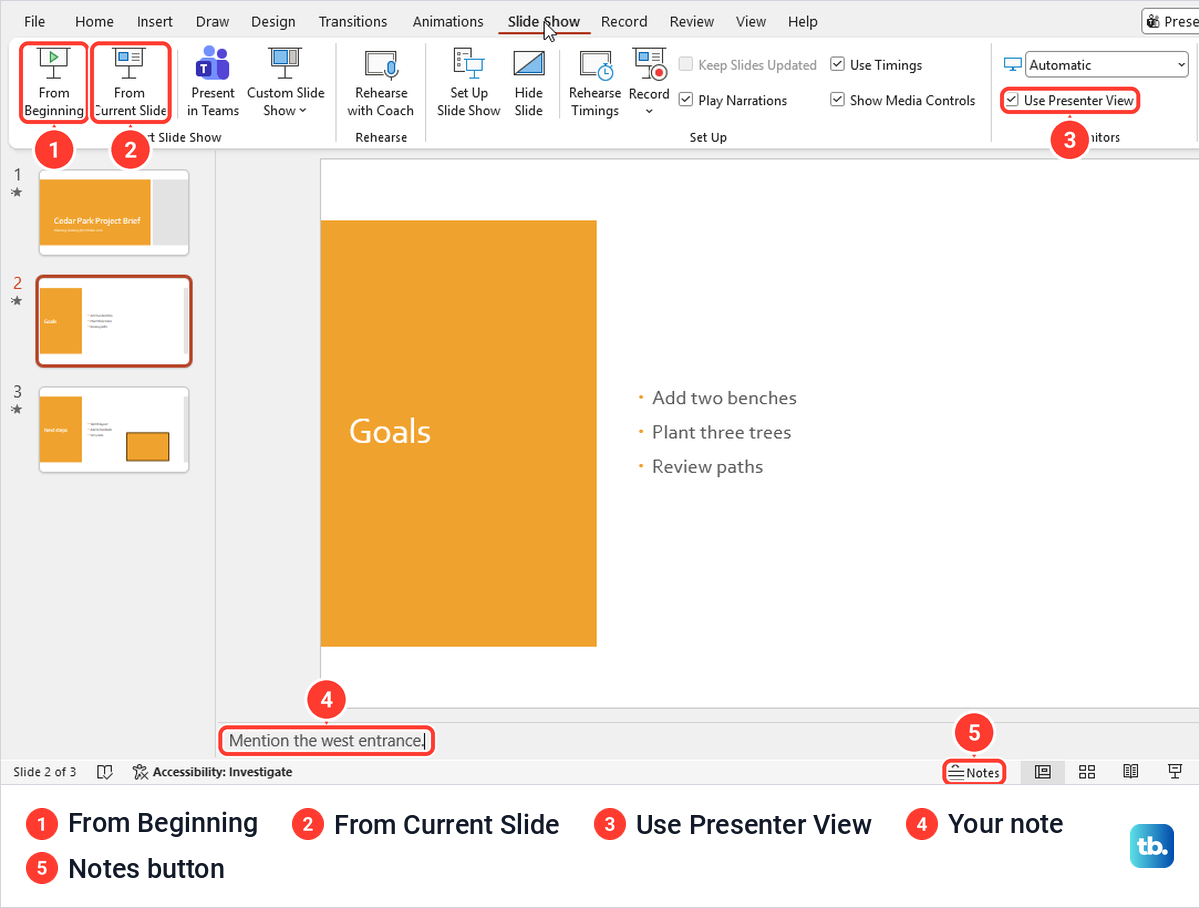Click the bullet 'Add two benches'

pos(724,398)
